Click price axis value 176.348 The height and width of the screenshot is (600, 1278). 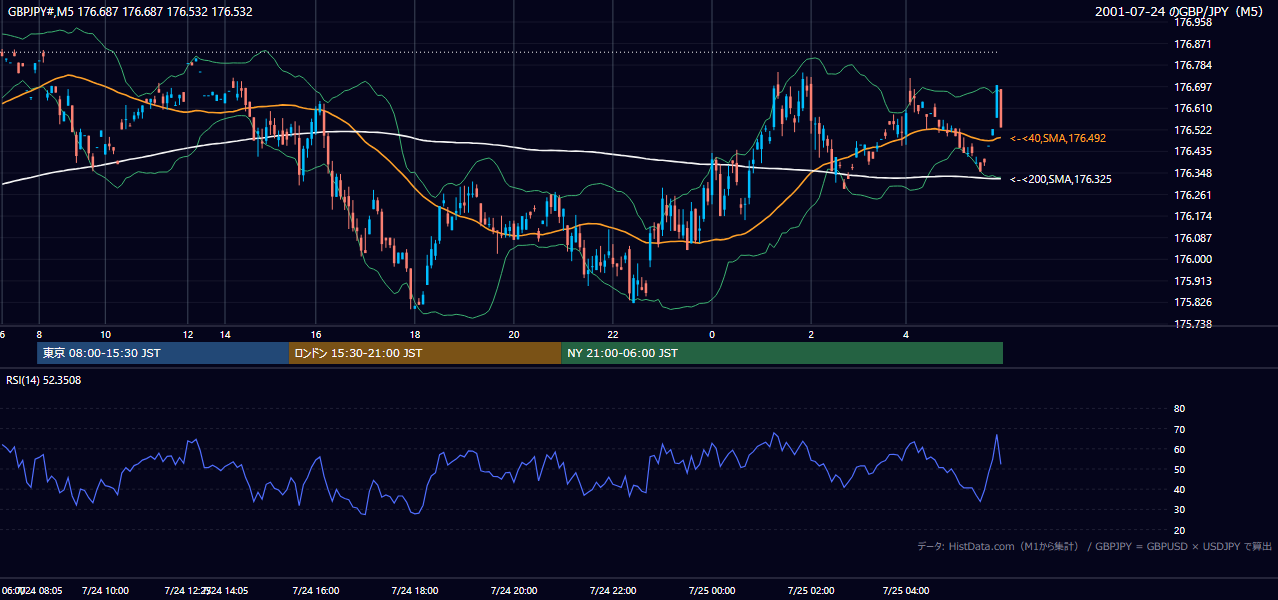point(1192,173)
